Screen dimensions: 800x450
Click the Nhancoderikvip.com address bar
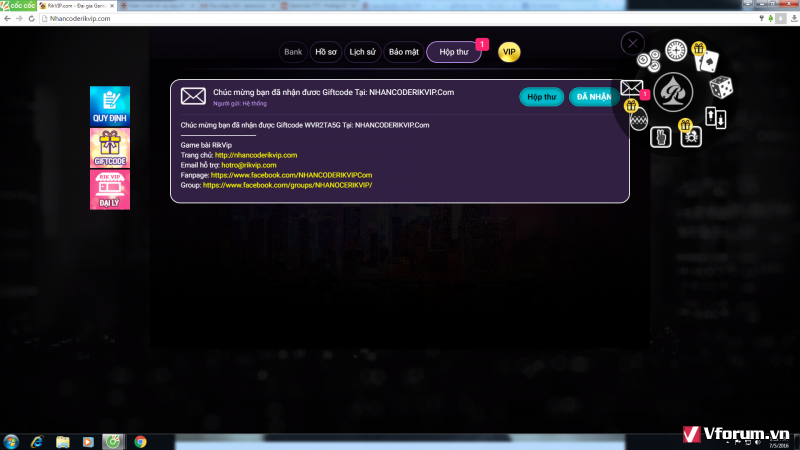pyautogui.click(x=398, y=18)
